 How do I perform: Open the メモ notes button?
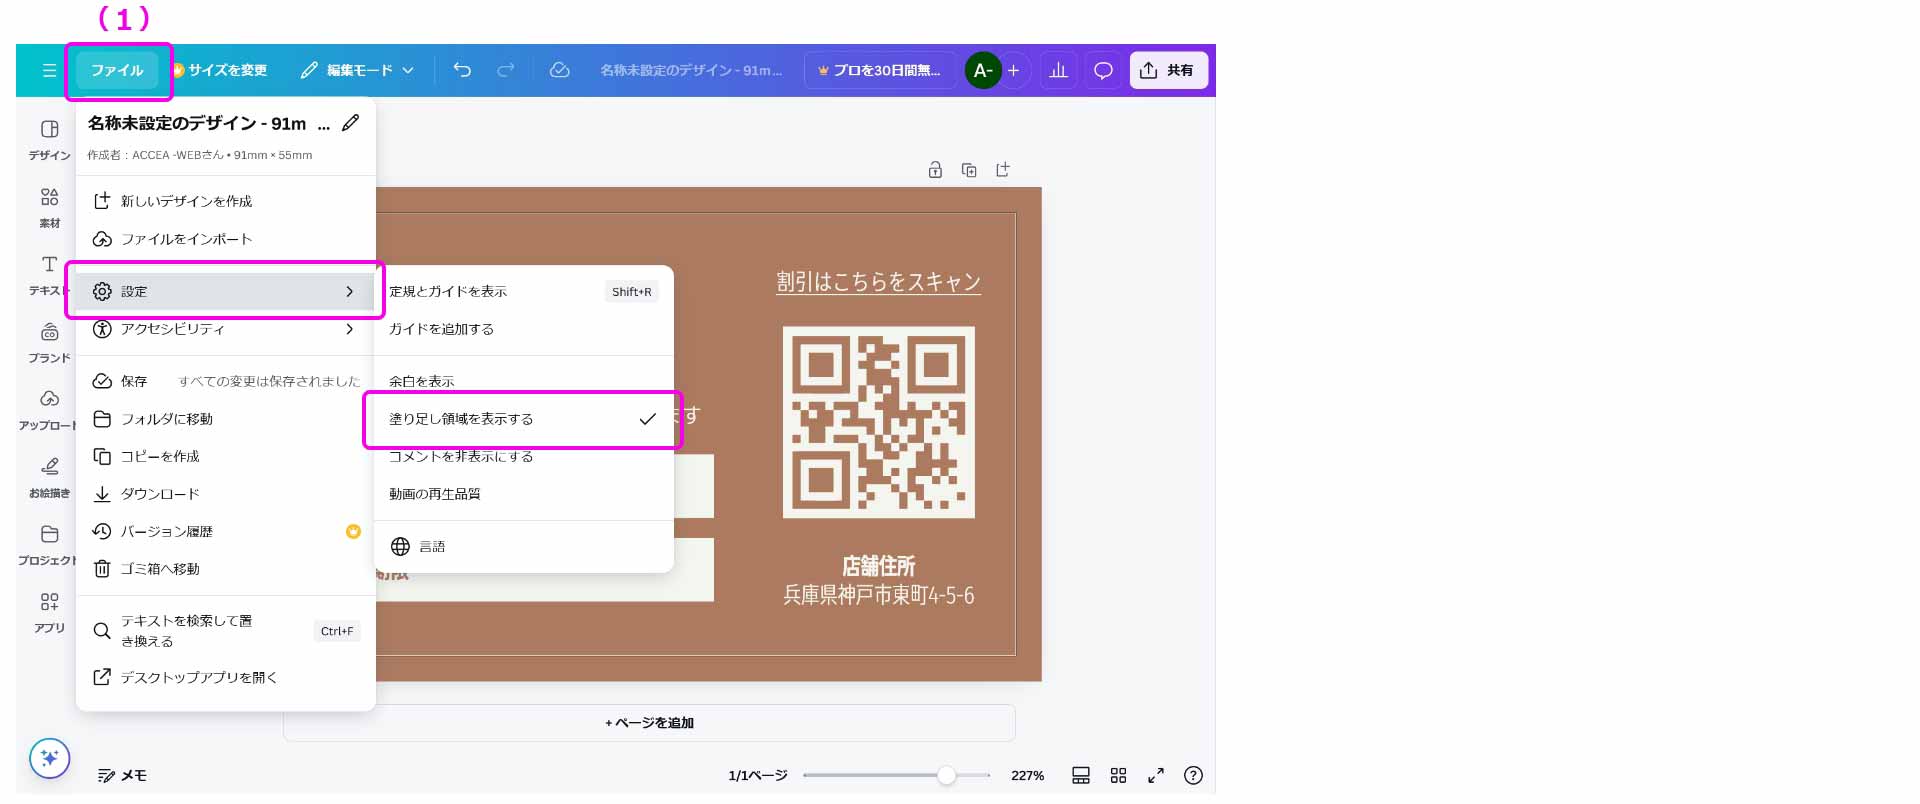(x=122, y=775)
